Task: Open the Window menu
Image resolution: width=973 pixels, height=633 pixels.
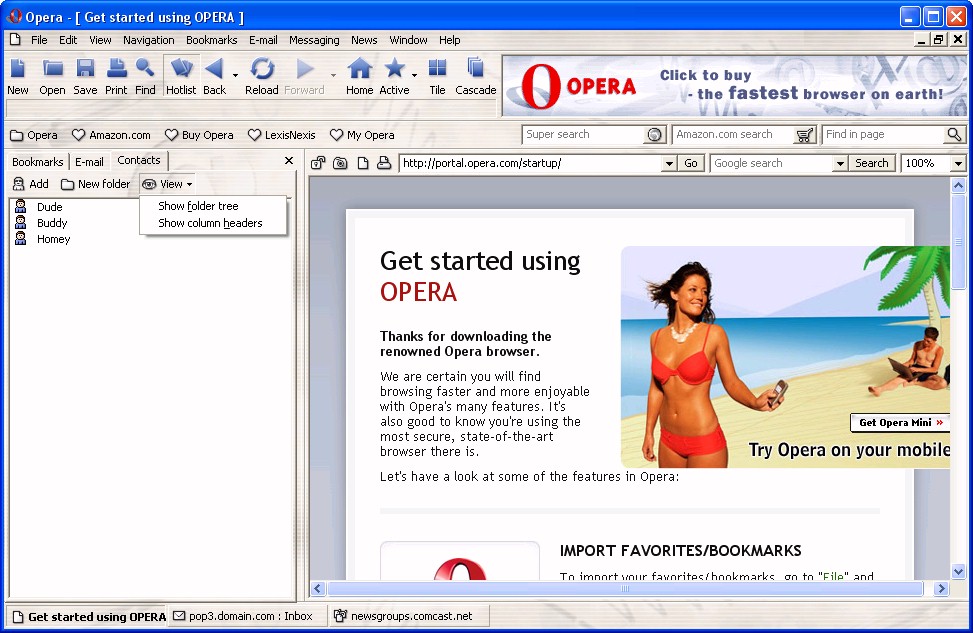Action: (x=408, y=40)
